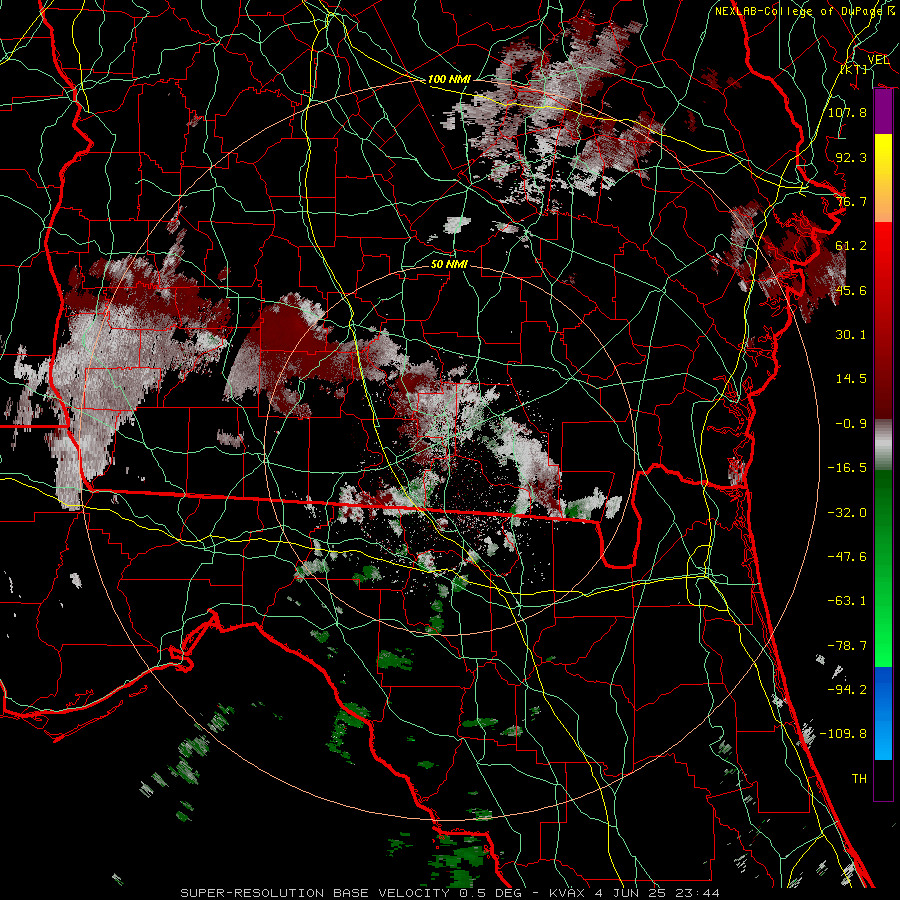Click the "100 NMI" range ring label
Screen dimensions: 900x900
[x=449, y=79]
